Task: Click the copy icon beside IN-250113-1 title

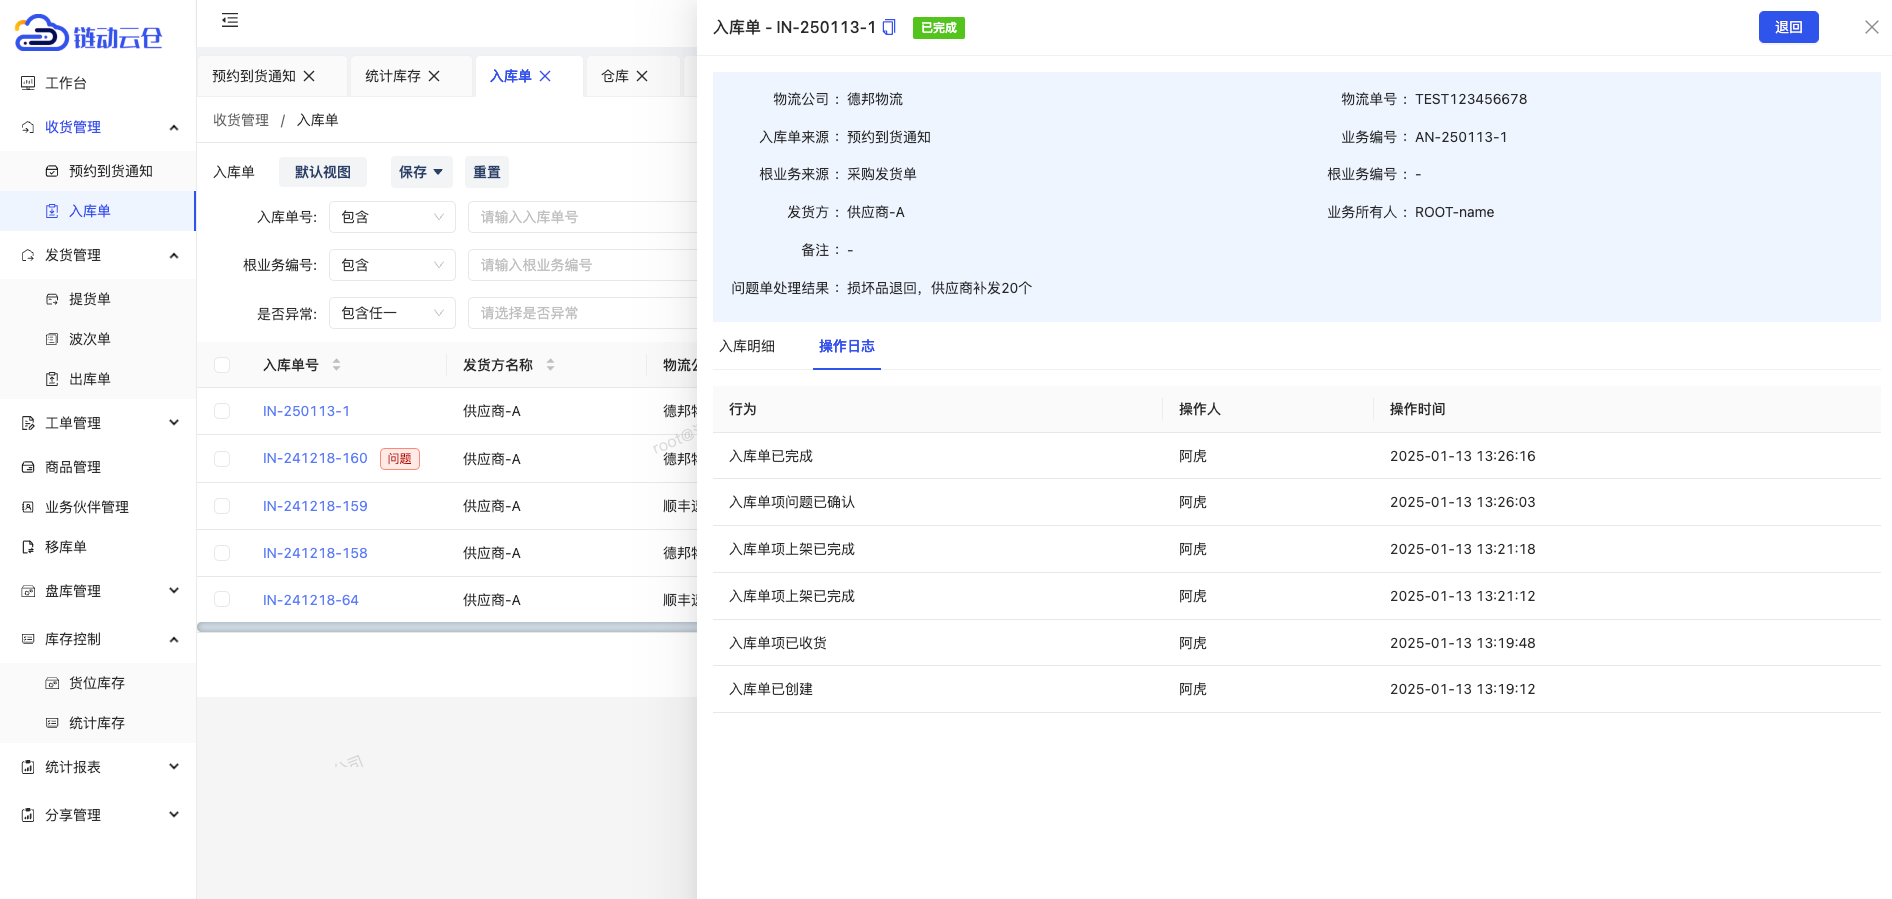Action: point(889,28)
